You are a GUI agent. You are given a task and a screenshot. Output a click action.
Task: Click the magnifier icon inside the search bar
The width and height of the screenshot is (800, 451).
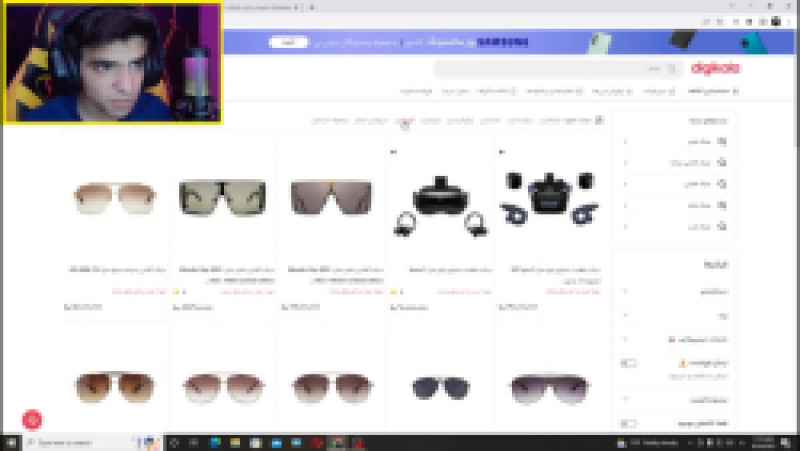point(672,69)
